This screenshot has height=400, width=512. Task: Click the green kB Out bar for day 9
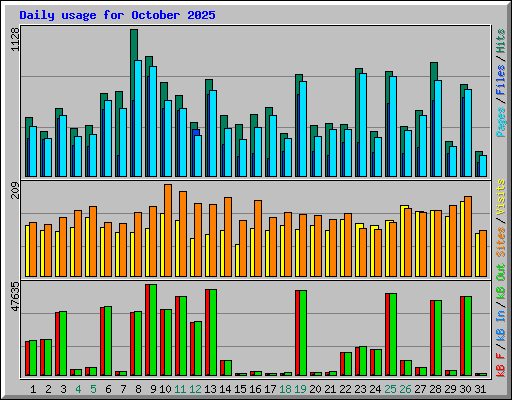pos(153,330)
